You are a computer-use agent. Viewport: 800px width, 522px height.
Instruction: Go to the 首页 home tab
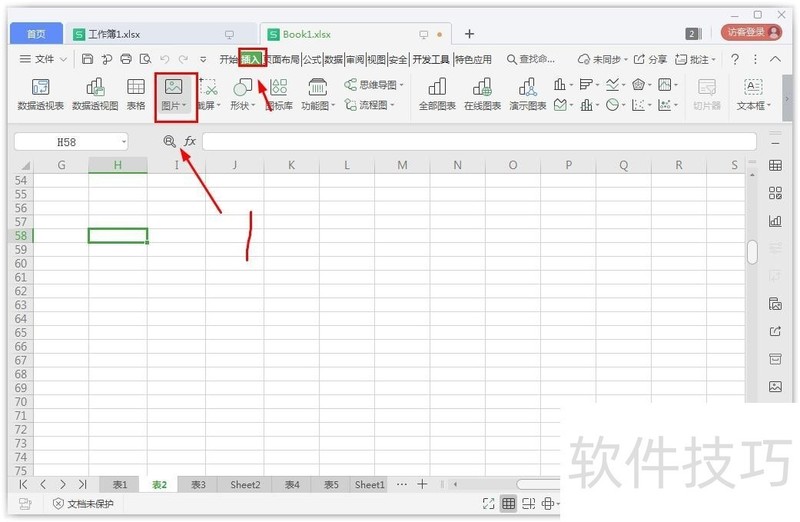click(36, 34)
